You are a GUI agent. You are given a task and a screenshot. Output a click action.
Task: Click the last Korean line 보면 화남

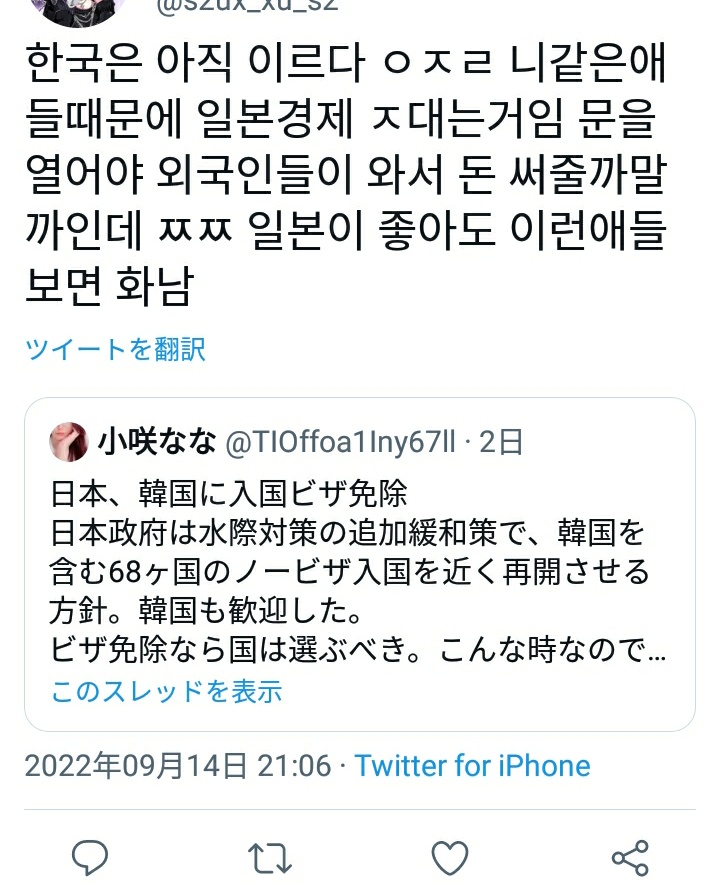click(110, 284)
